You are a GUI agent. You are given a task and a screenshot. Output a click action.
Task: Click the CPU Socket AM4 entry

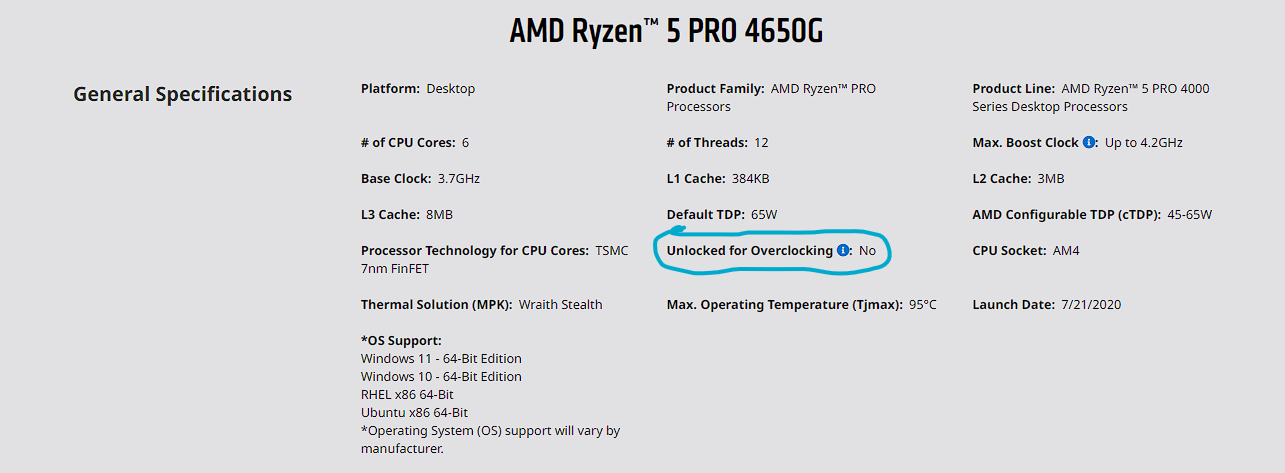click(1025, 251)
